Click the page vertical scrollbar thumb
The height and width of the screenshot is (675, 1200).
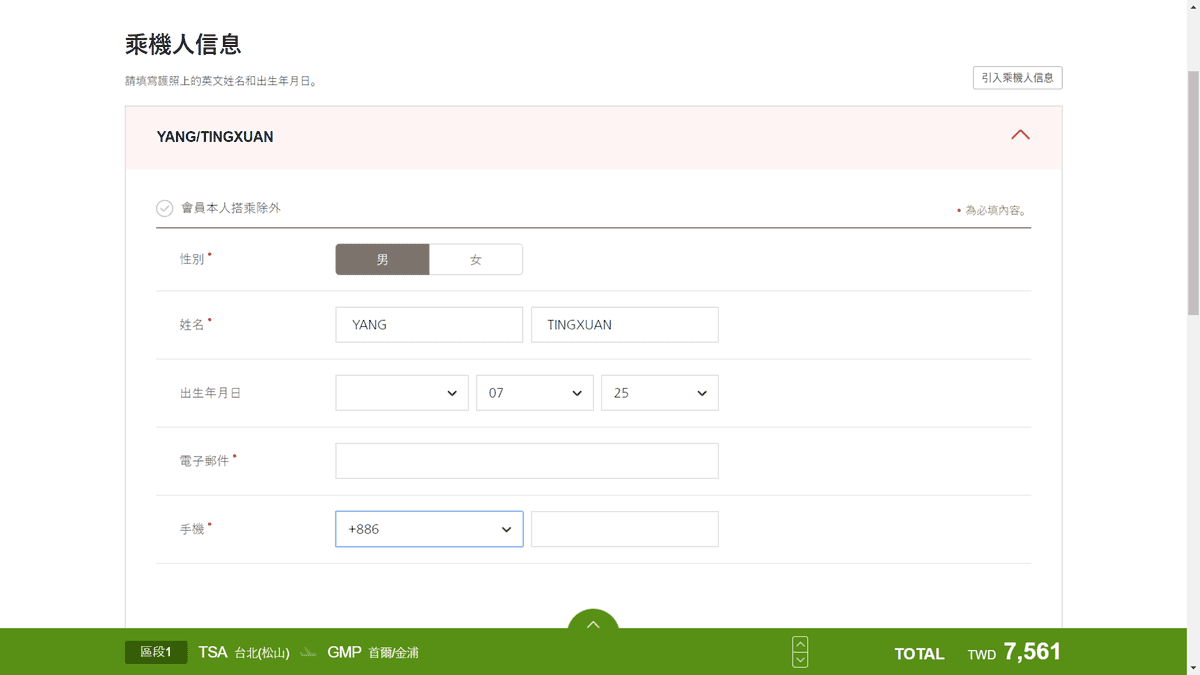[1192, 190]
